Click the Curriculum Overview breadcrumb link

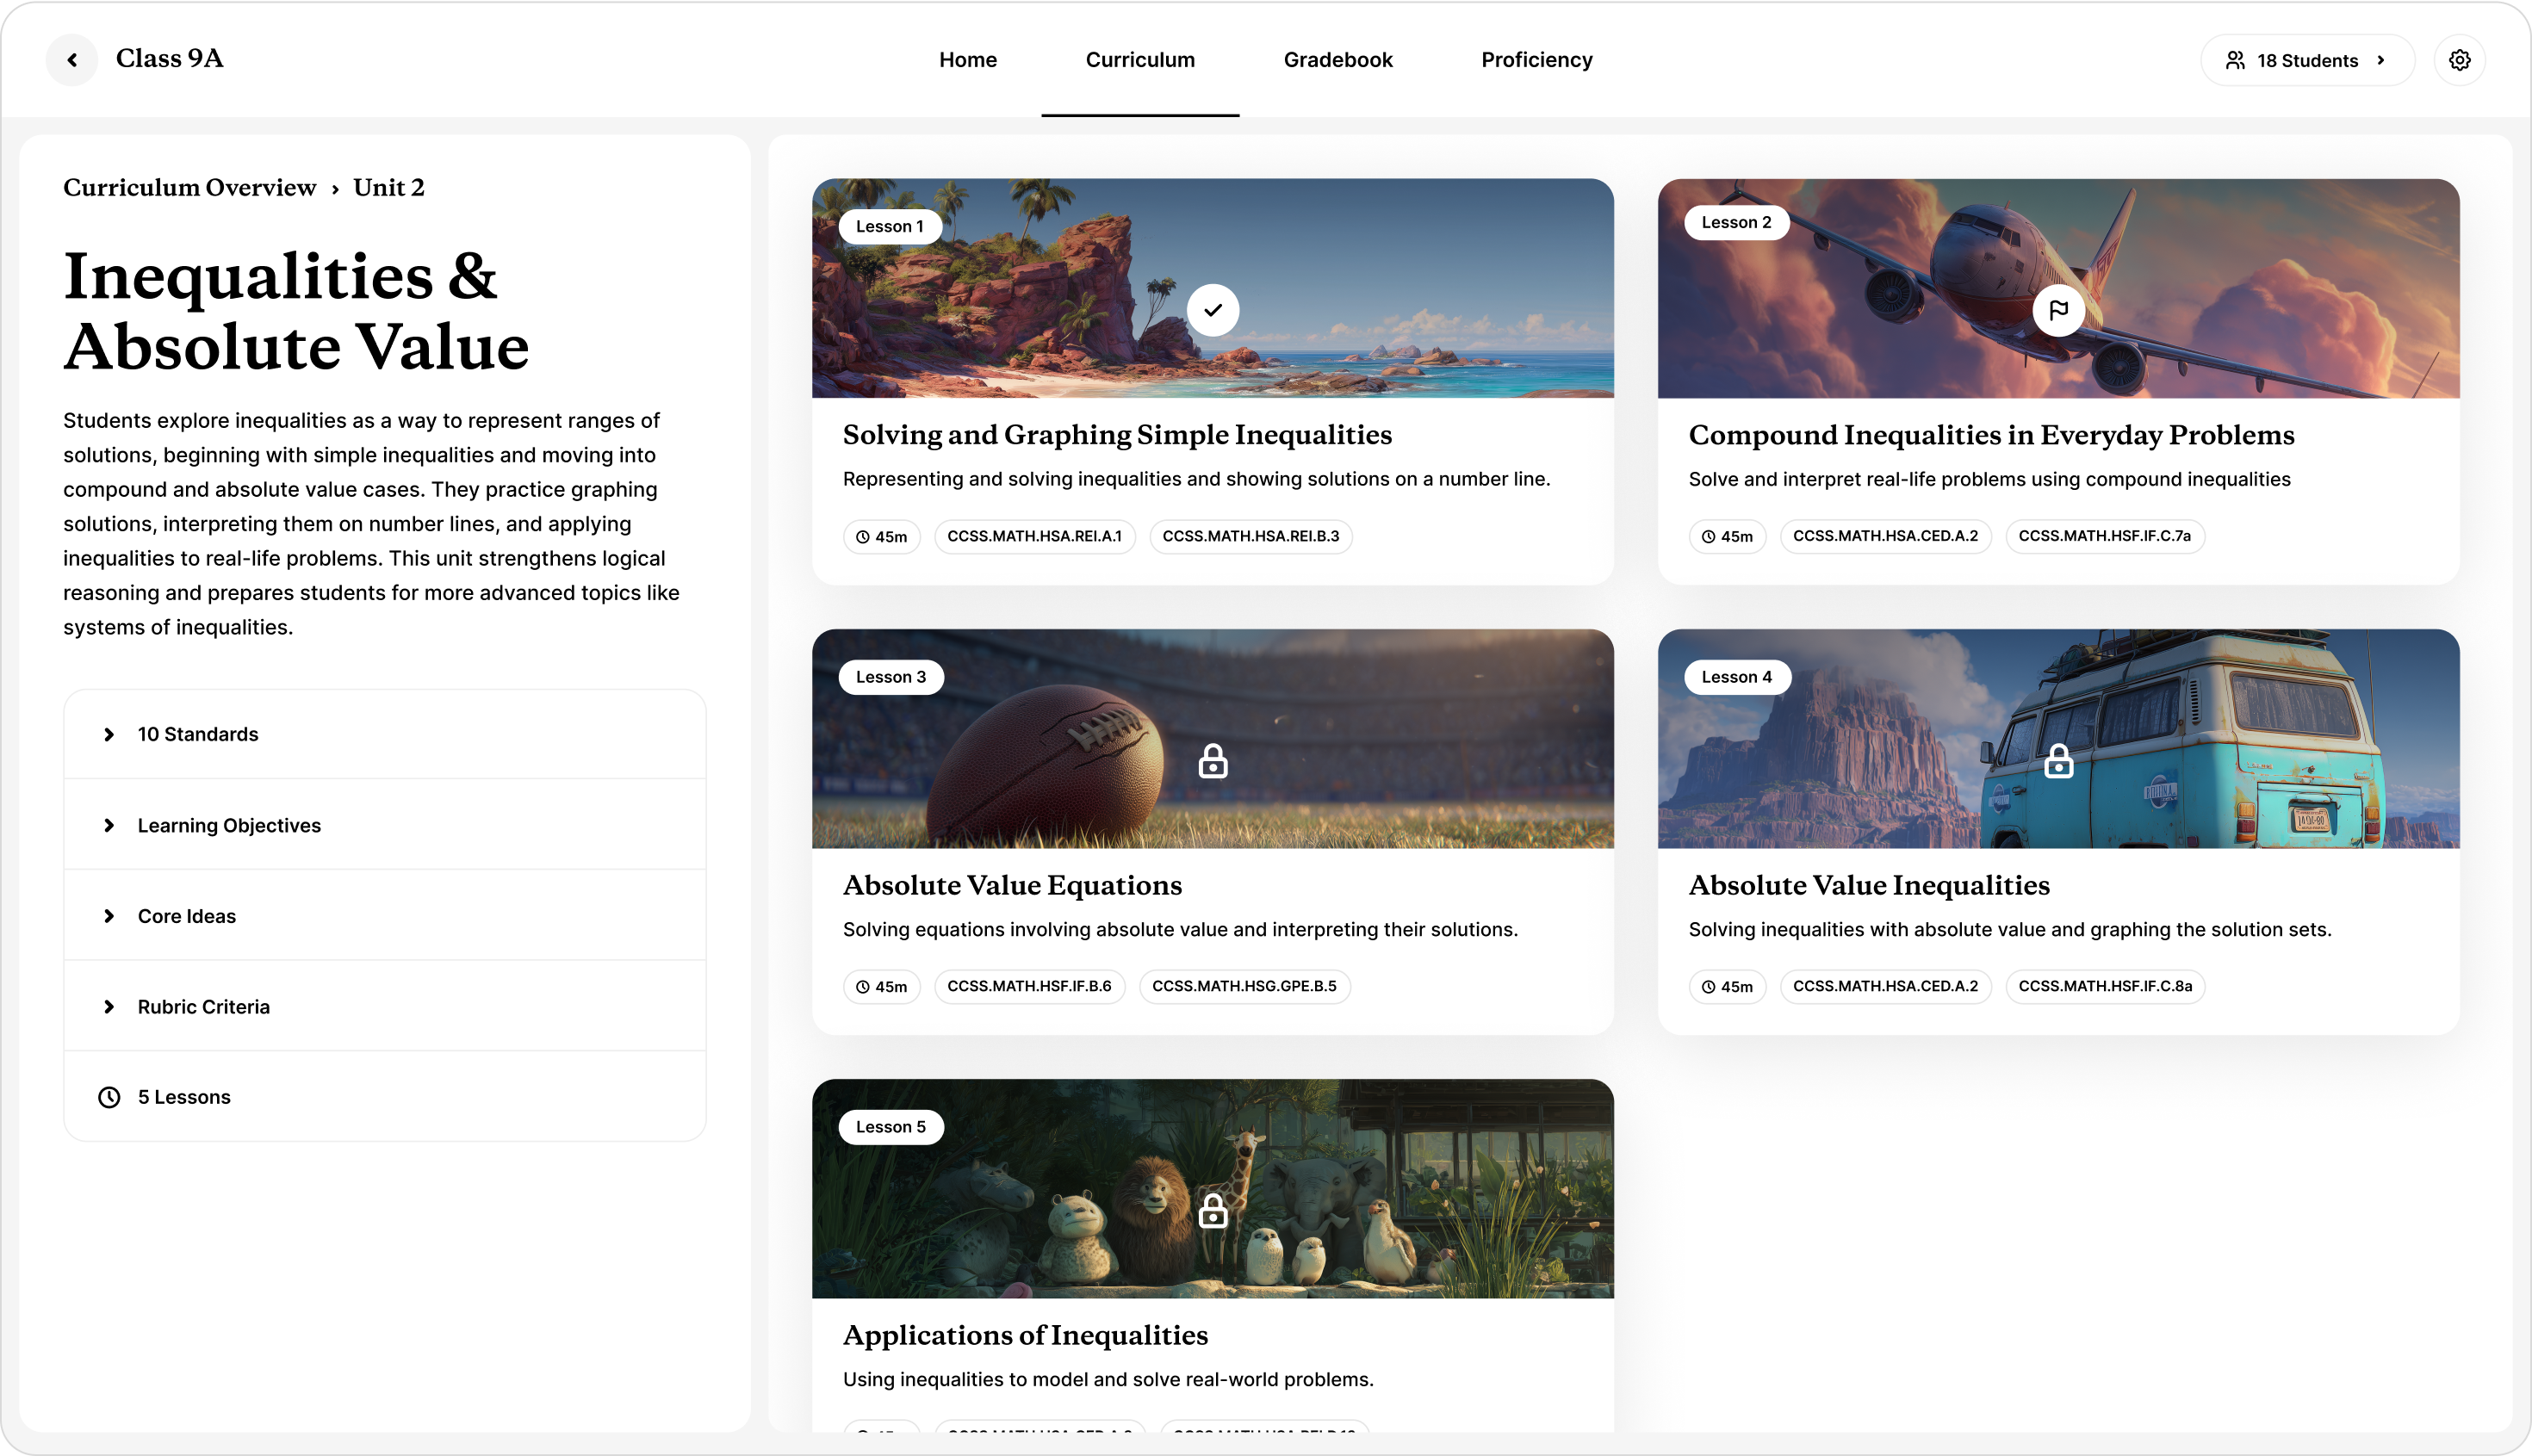click(x=189, y=188)
